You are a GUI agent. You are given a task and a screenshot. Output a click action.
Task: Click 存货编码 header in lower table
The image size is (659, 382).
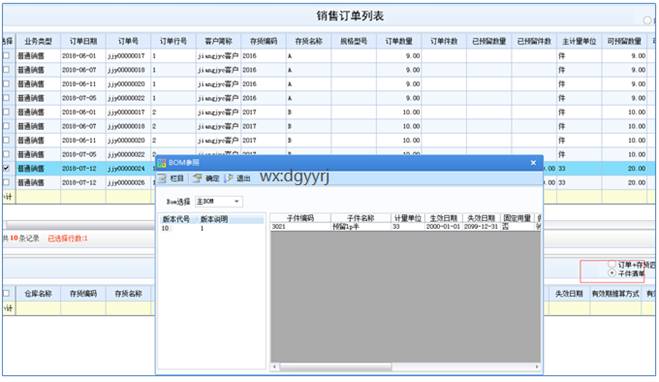click(x=83, y=294)
